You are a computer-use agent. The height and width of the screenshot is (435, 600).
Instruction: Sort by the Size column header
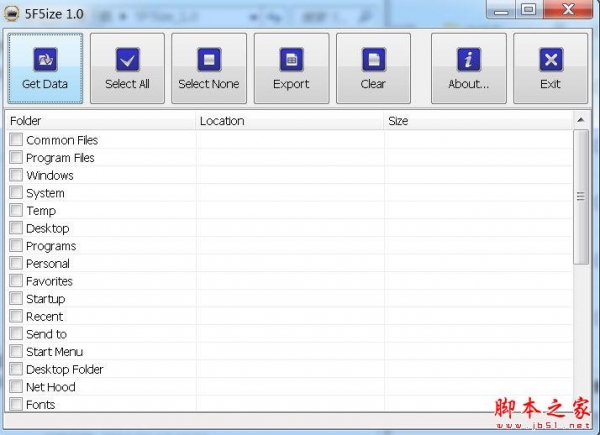coord(478,121)
